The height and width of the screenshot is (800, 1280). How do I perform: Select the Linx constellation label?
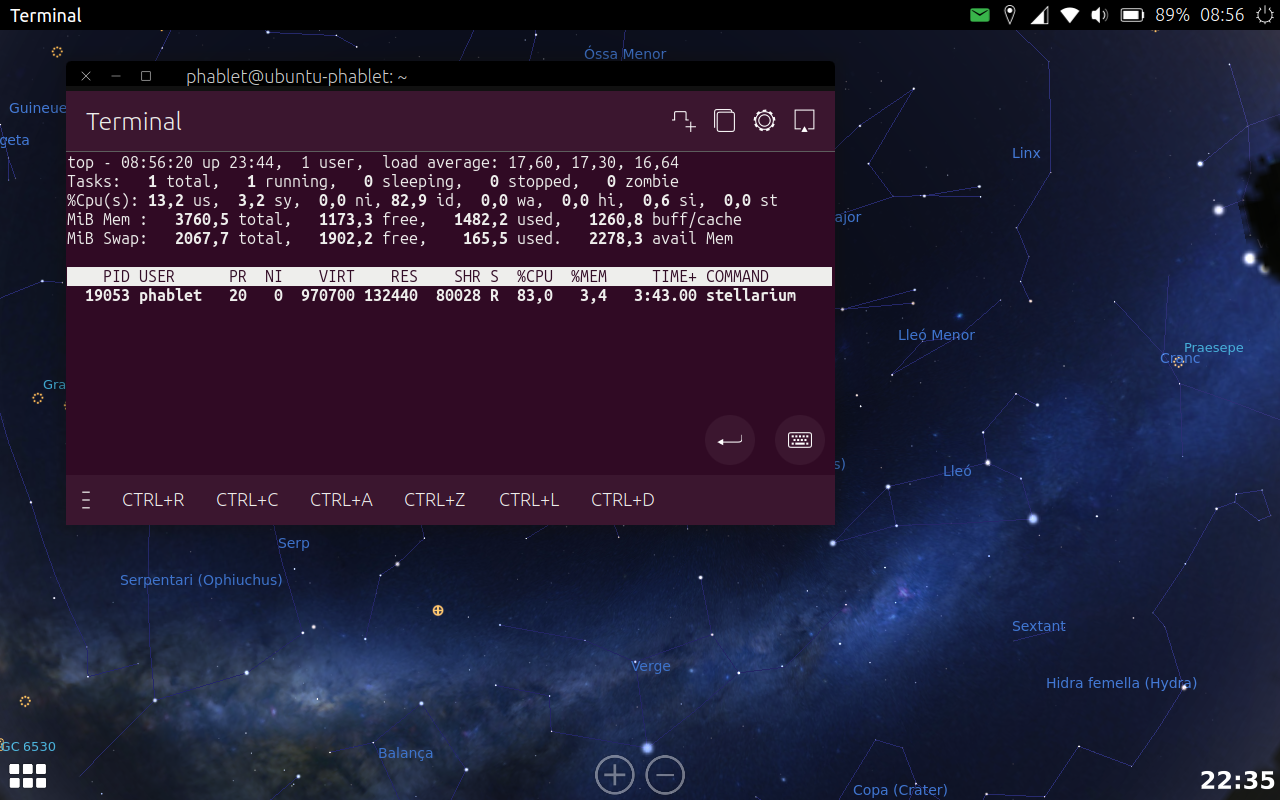pos(1026,153)
